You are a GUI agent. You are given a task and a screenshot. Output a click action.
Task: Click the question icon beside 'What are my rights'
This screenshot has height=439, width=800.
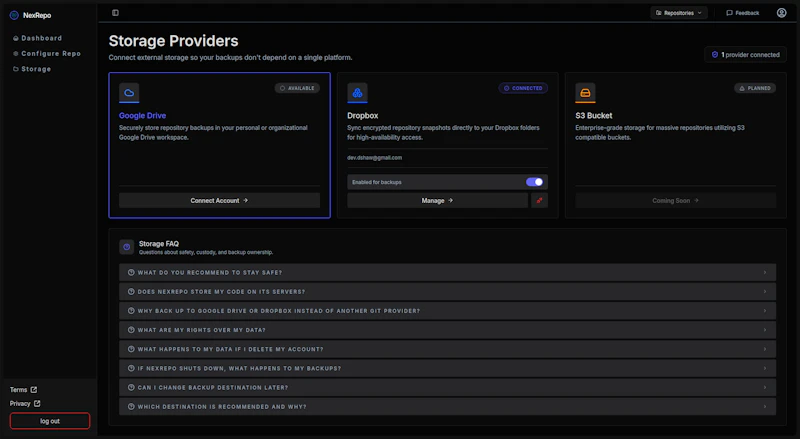(131, 330)
